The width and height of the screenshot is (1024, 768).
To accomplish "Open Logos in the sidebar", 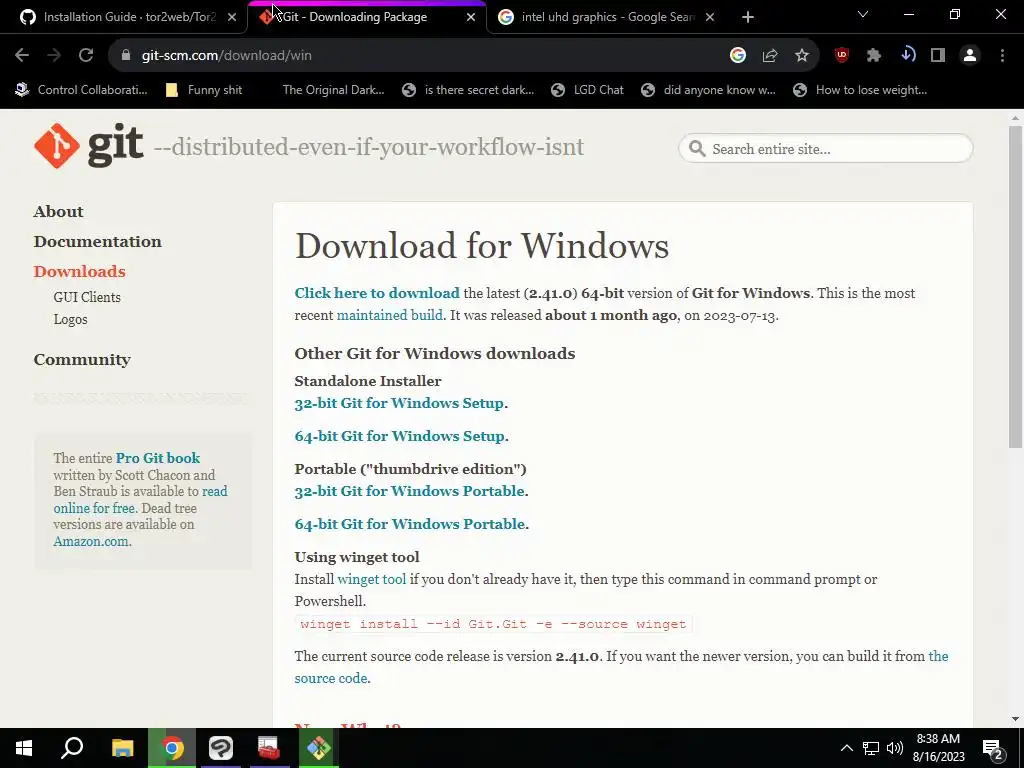I will coord(71,319).
